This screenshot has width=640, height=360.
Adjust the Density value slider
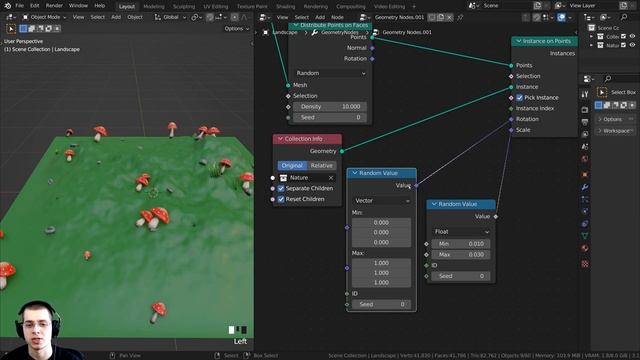(x=330, y=107)
